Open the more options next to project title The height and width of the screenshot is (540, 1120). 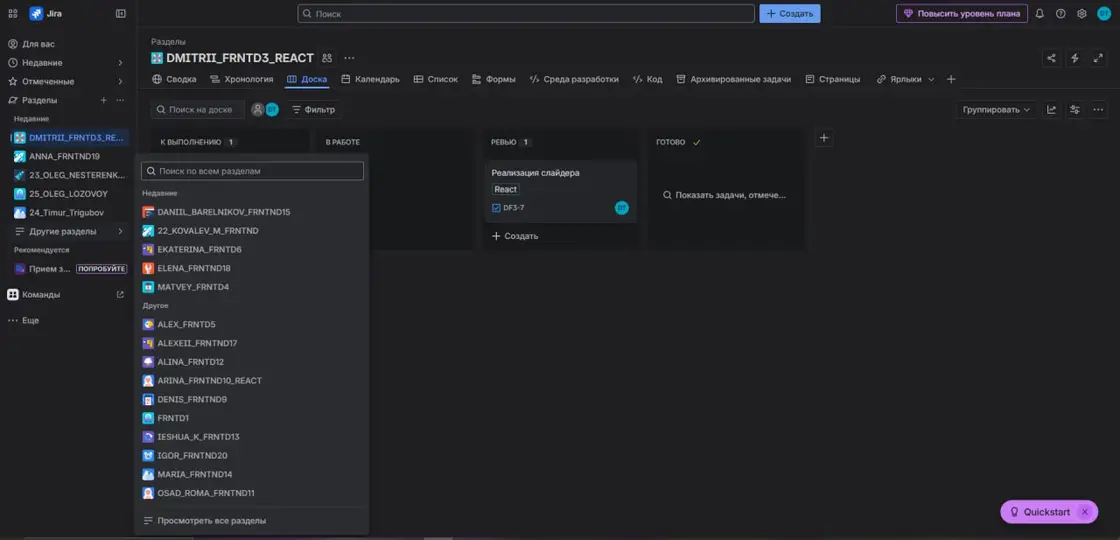coord(349,58)
